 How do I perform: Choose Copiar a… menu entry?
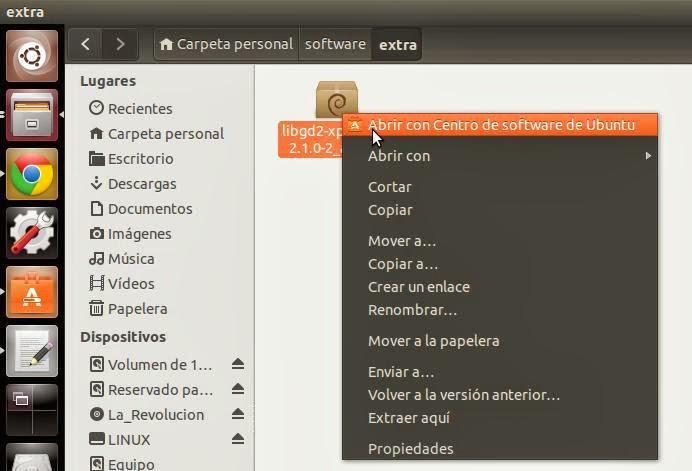point(500,264)
